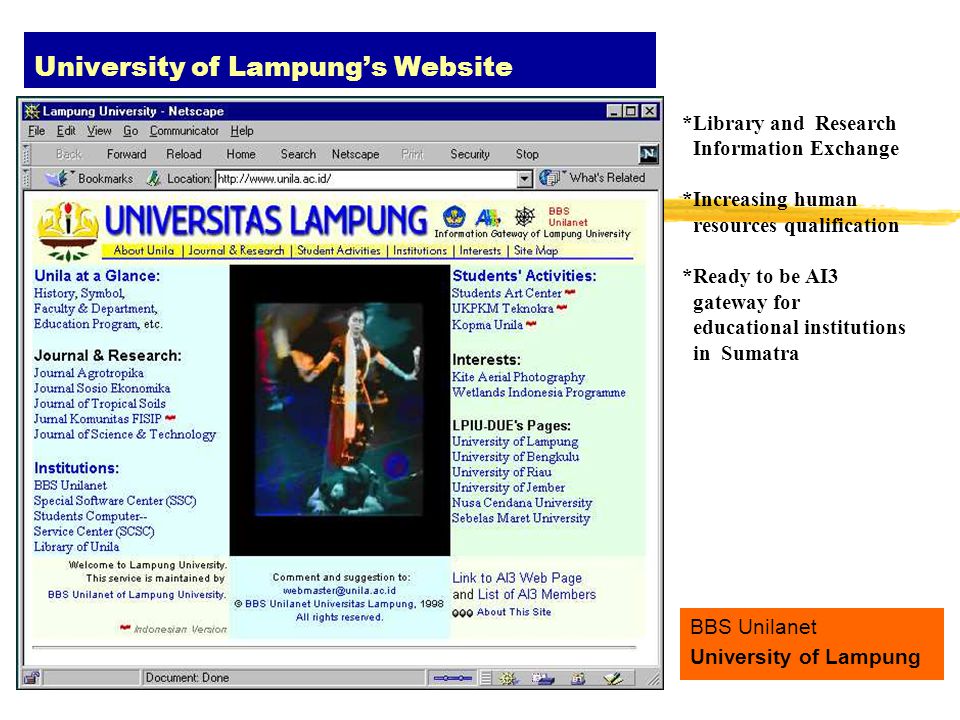Open the About This Site link
The width and height of the screenshot is (960, 720).
[x=514, y=612]
